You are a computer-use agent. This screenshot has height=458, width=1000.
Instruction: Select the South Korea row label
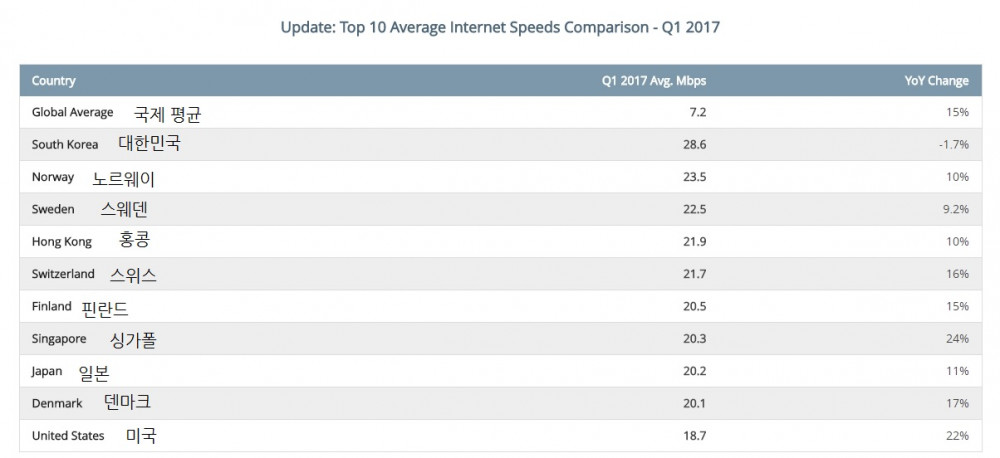coord(65,144)
